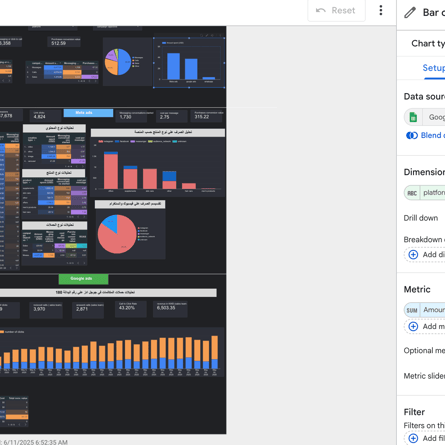Viewport: 445px width, 445px height.
Task: Click the Chart types header
Action: [428, 43]
